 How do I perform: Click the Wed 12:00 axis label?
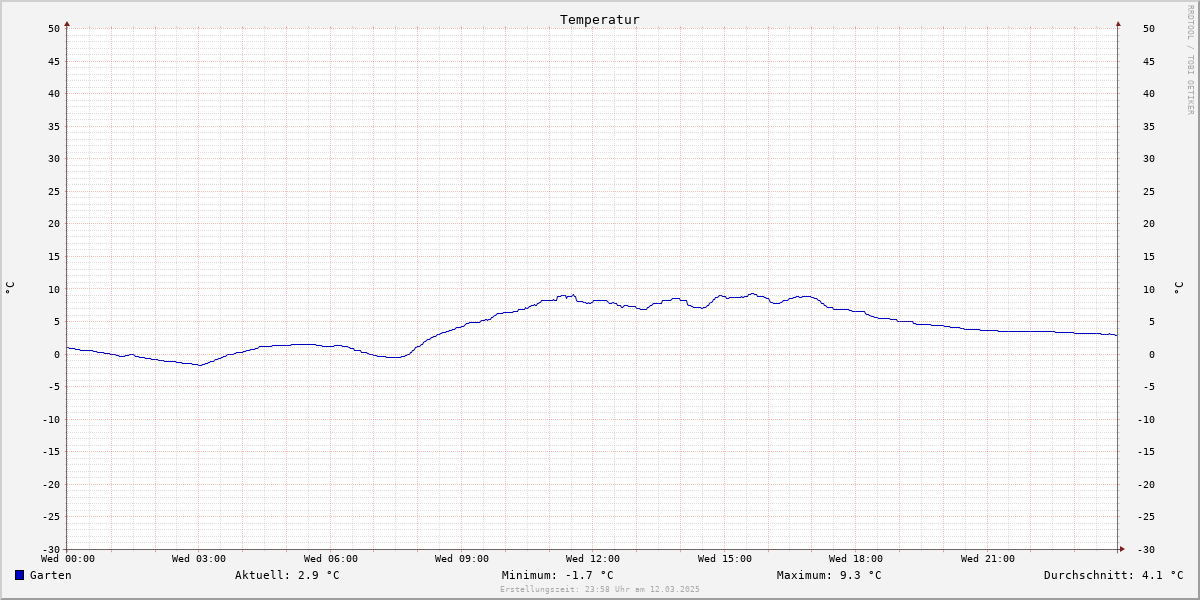pyautogui.click(x=593, y=559)
